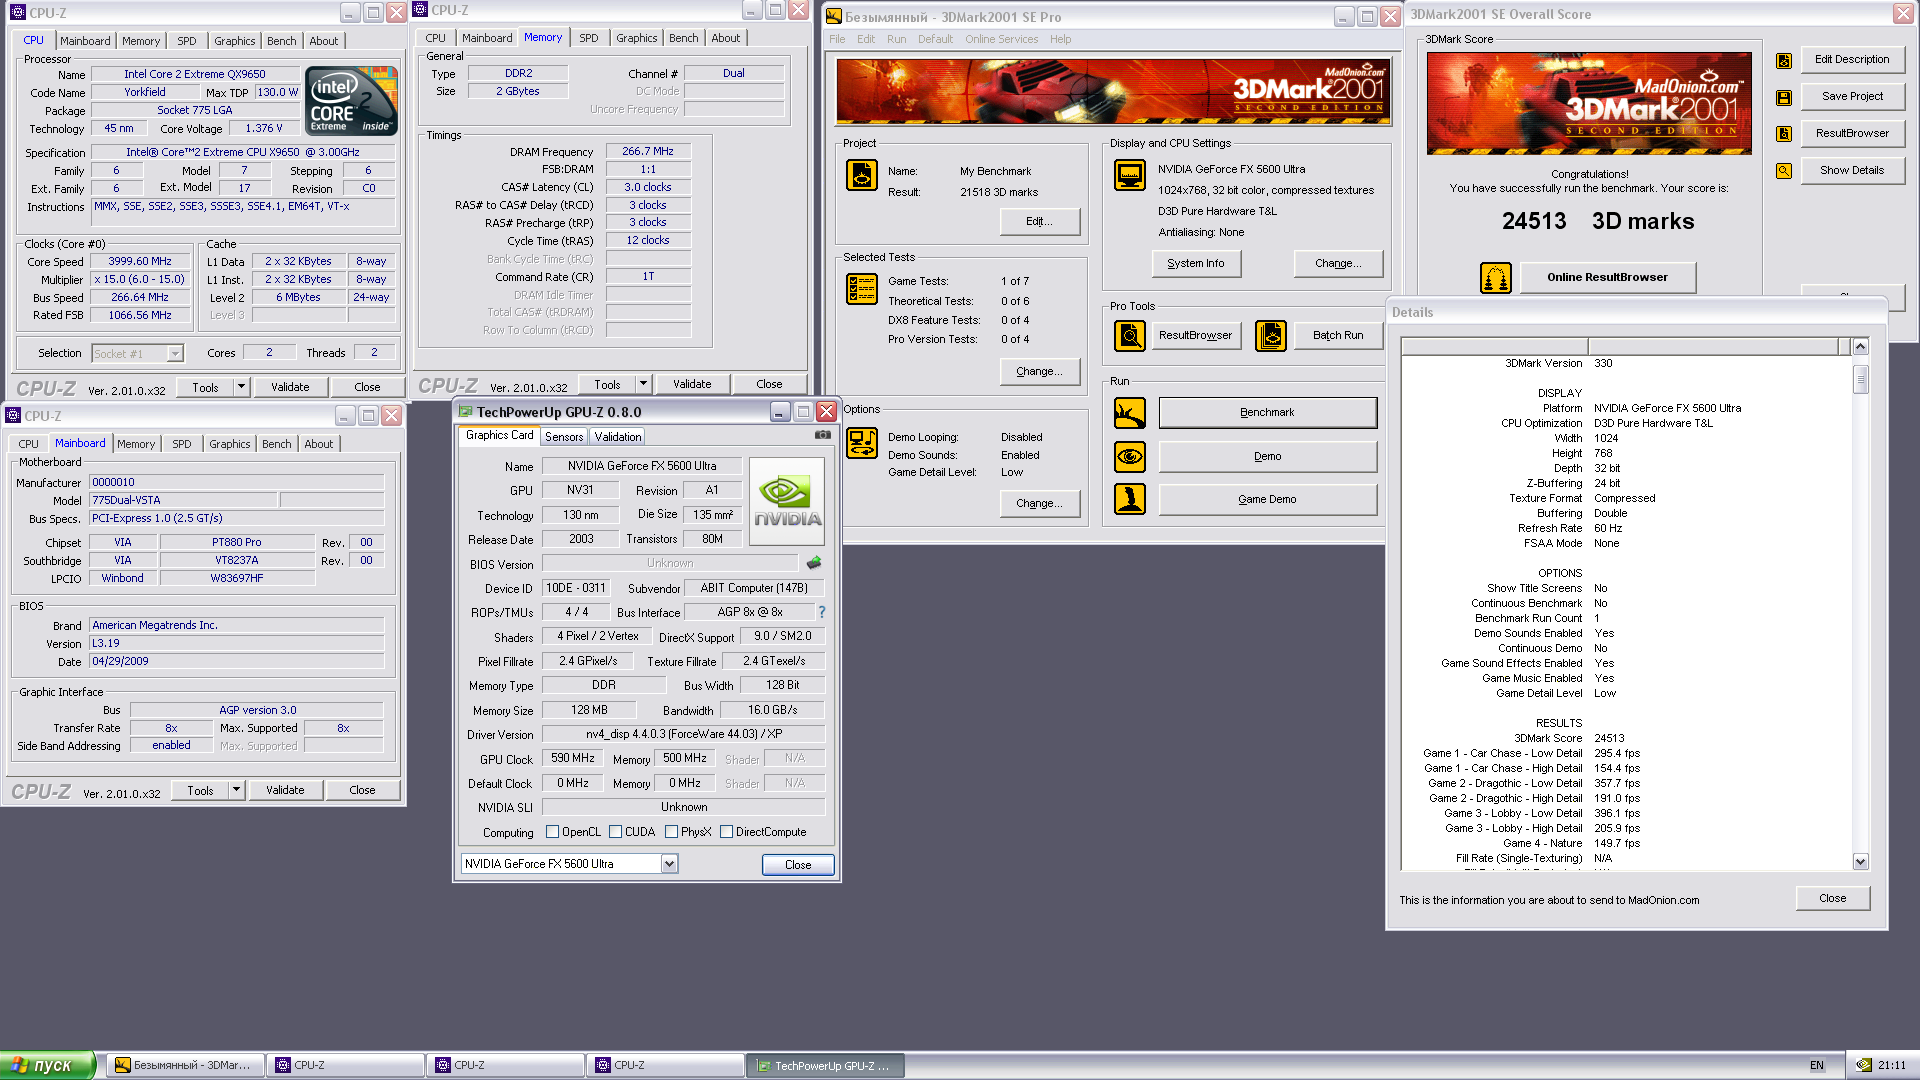
Task: Click the Batch Run button
Action: [x=1337, y=336]
